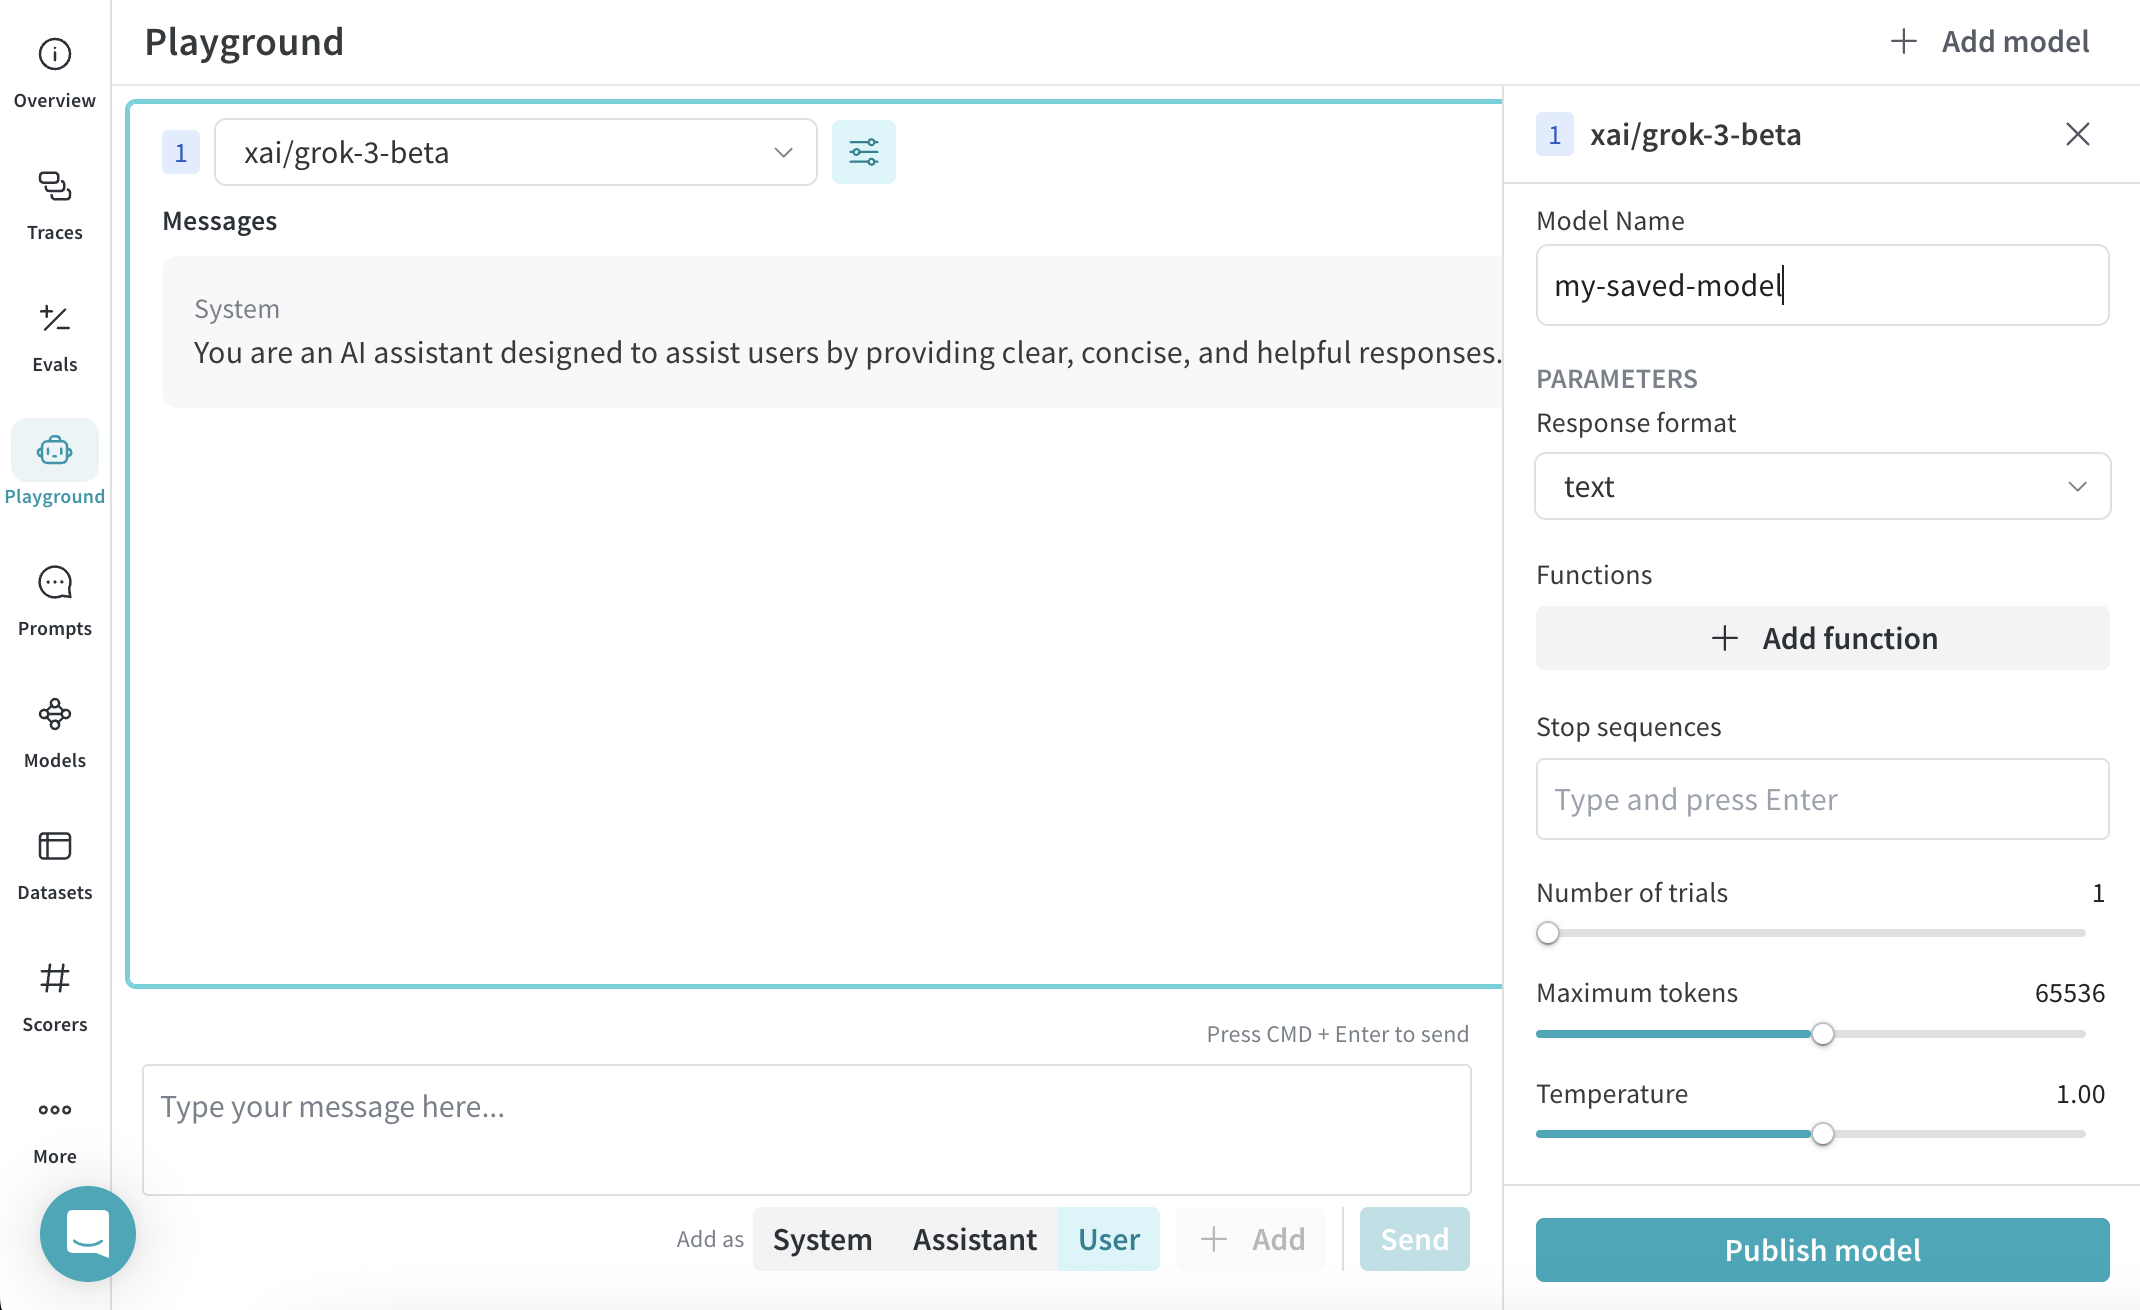Expand the xai/grok-3-beta model dropdown
Viewport: 2140px width, 1310px height.
click(515, 152)
